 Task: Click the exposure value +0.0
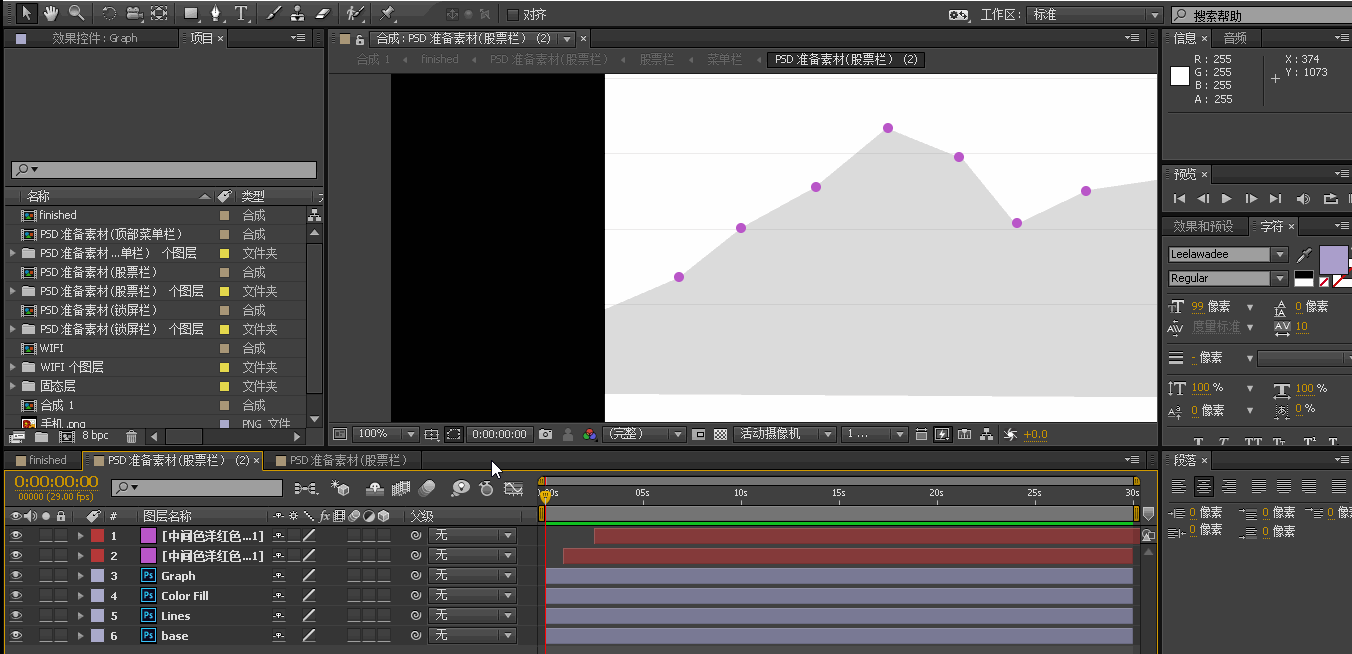click(x=1036, y=434)
